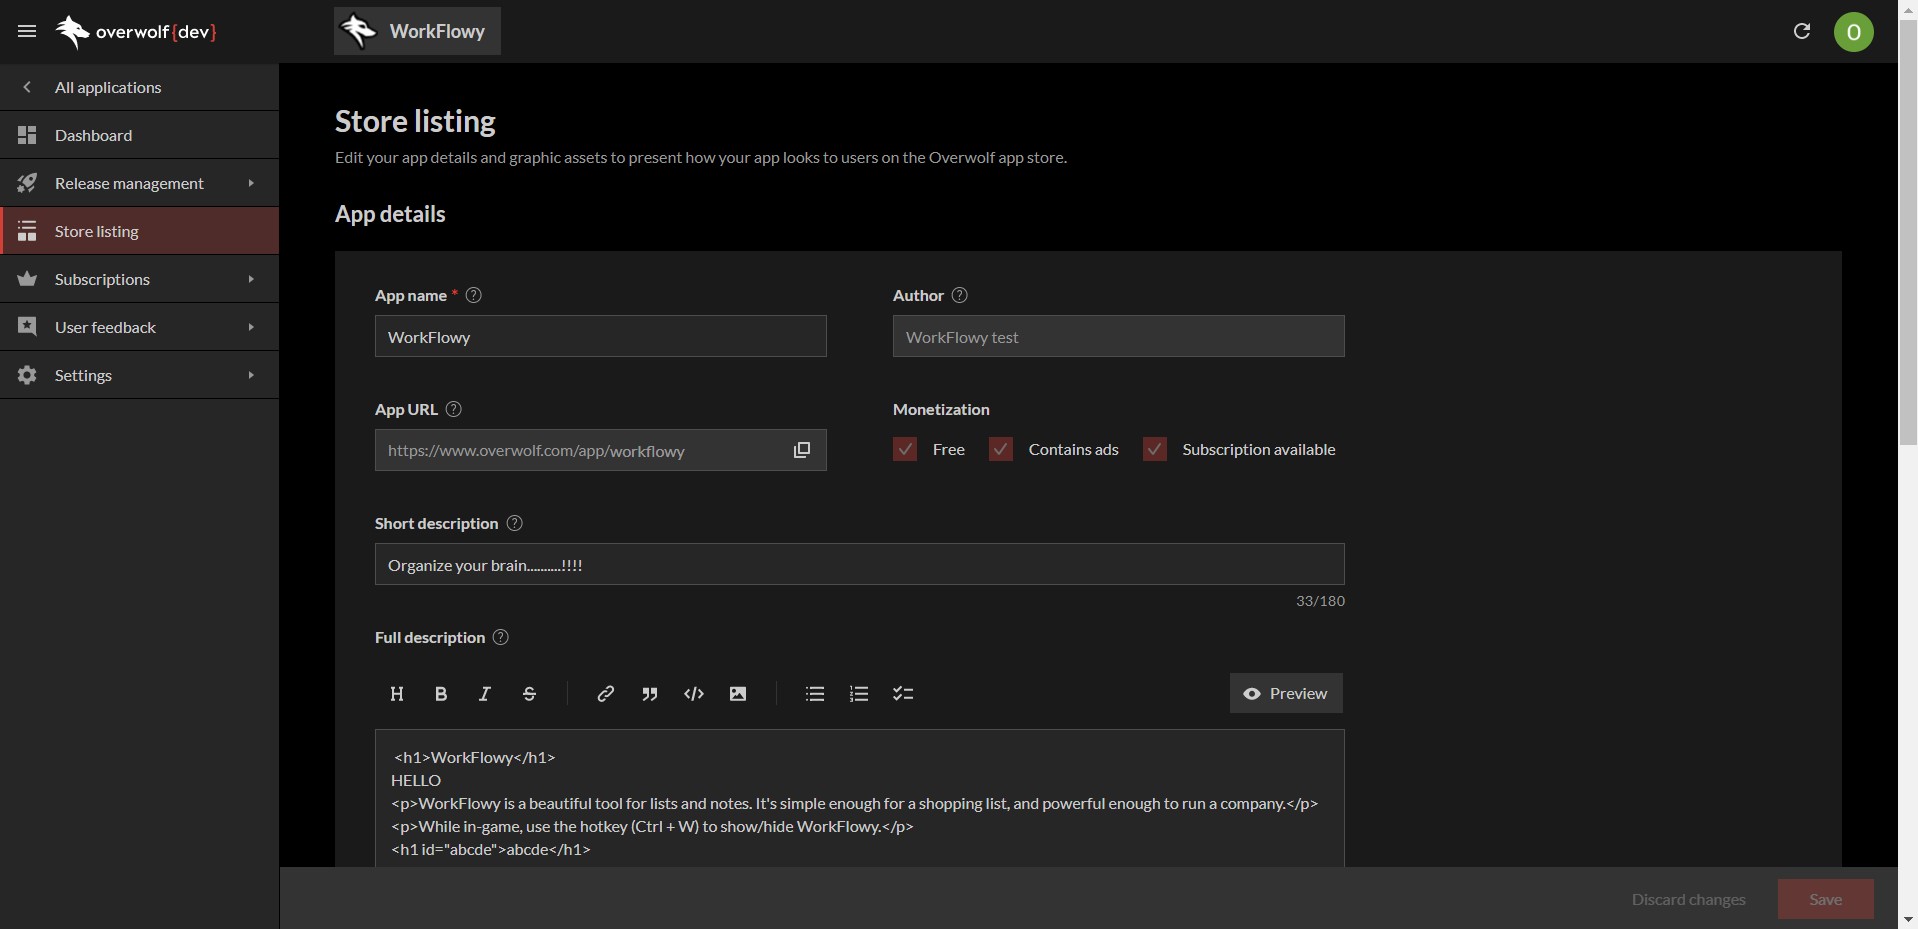1918x929 pixels.
Task: Show help for Full description
Action: (501, 637)
